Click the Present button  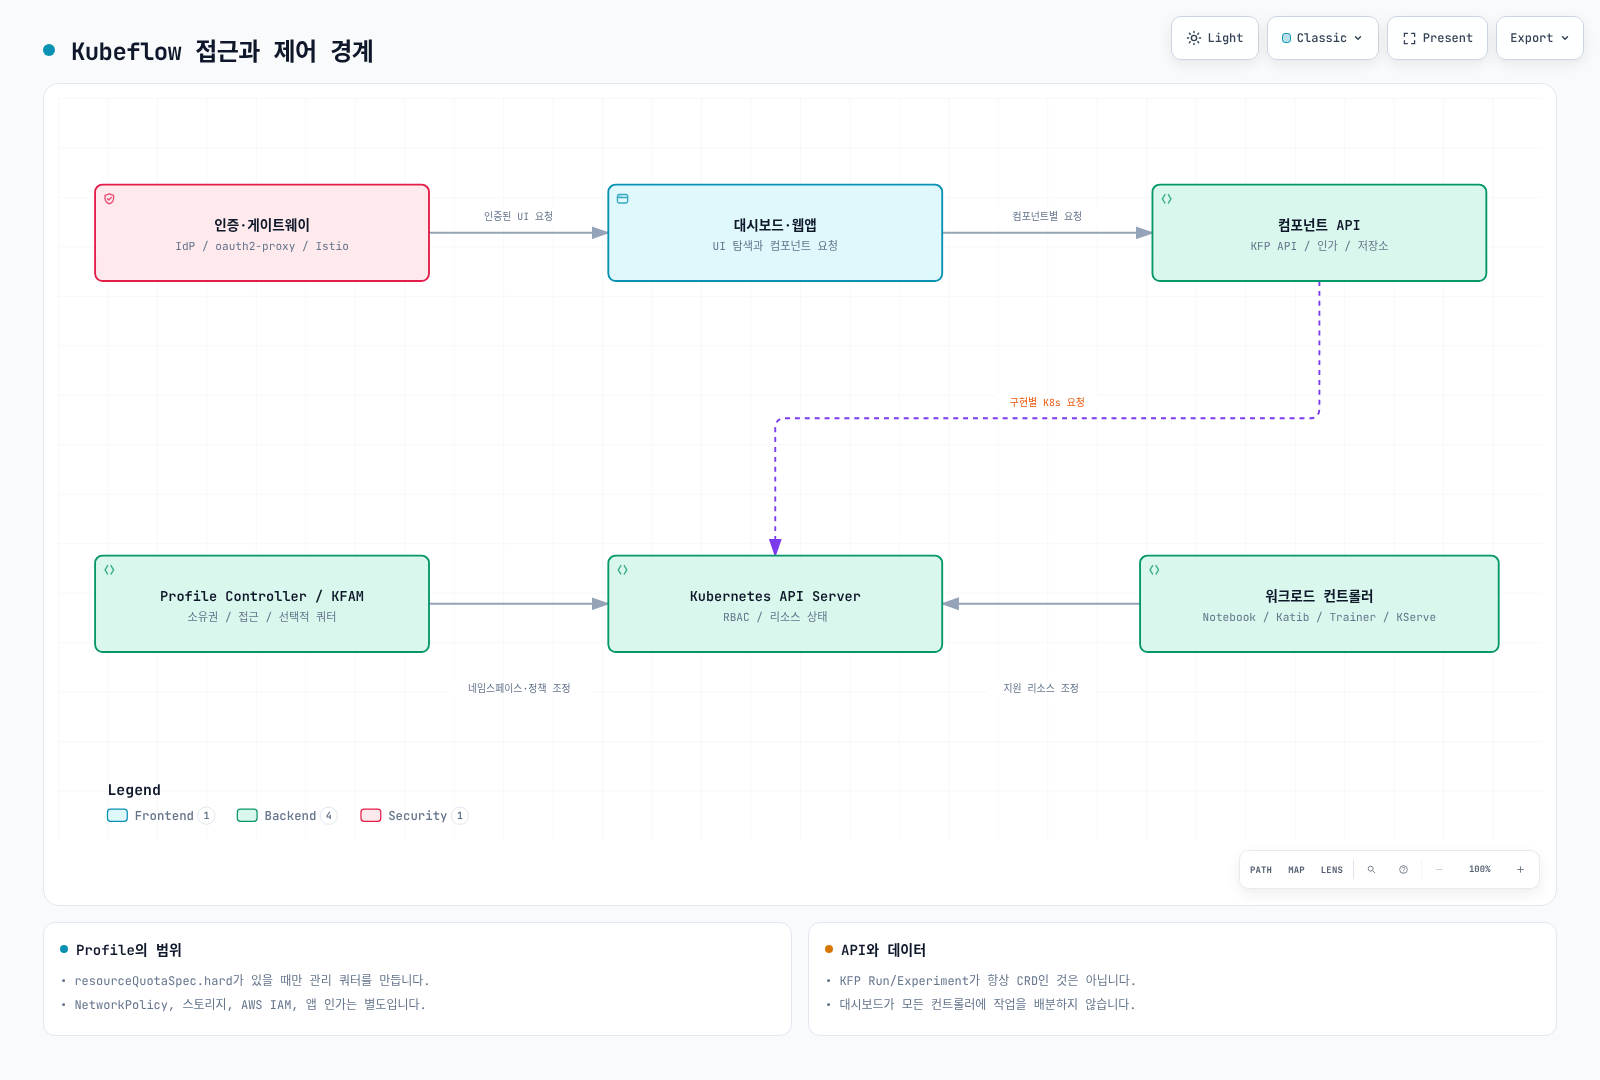(x=1437, y=38)
